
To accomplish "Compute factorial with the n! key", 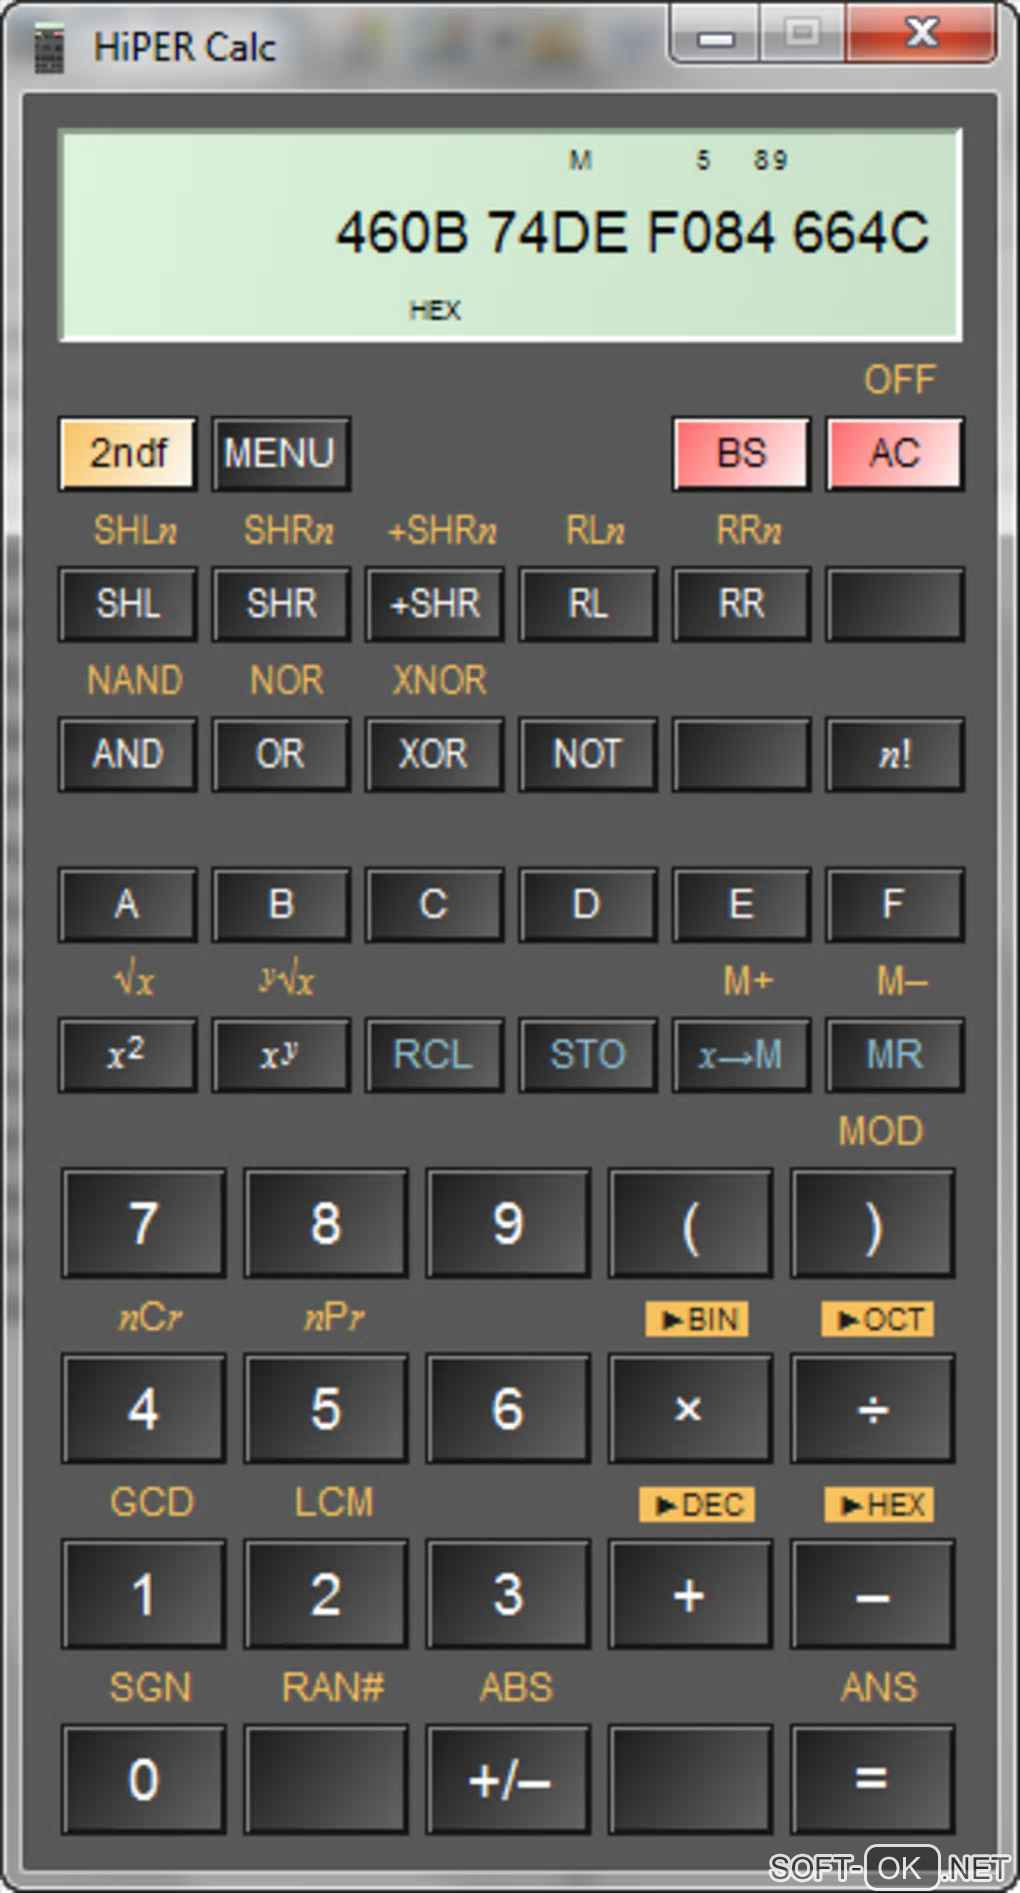I will (895, 754).
